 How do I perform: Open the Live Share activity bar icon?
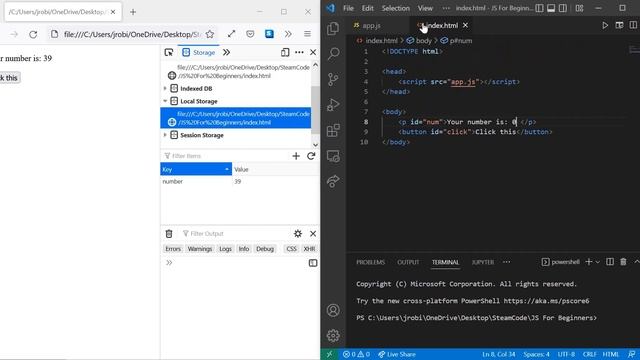(333, 181)
